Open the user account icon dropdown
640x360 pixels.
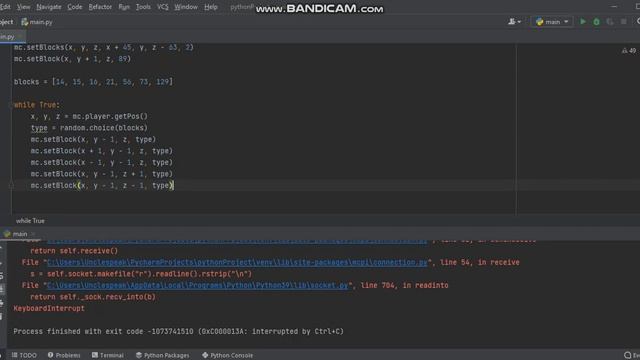tap(514, 22)
